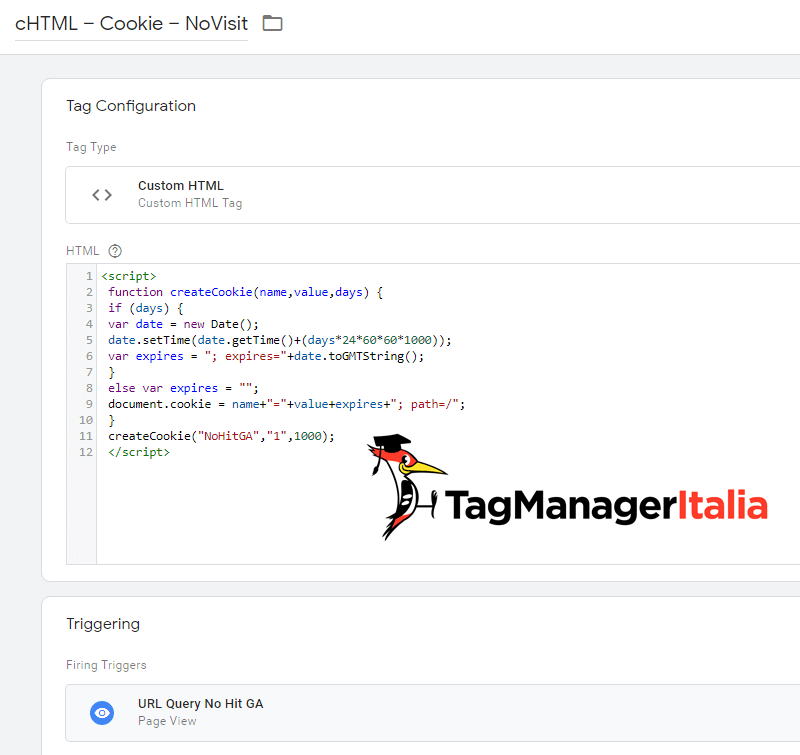Click the folder icon beside tag name

coord(272,23)
